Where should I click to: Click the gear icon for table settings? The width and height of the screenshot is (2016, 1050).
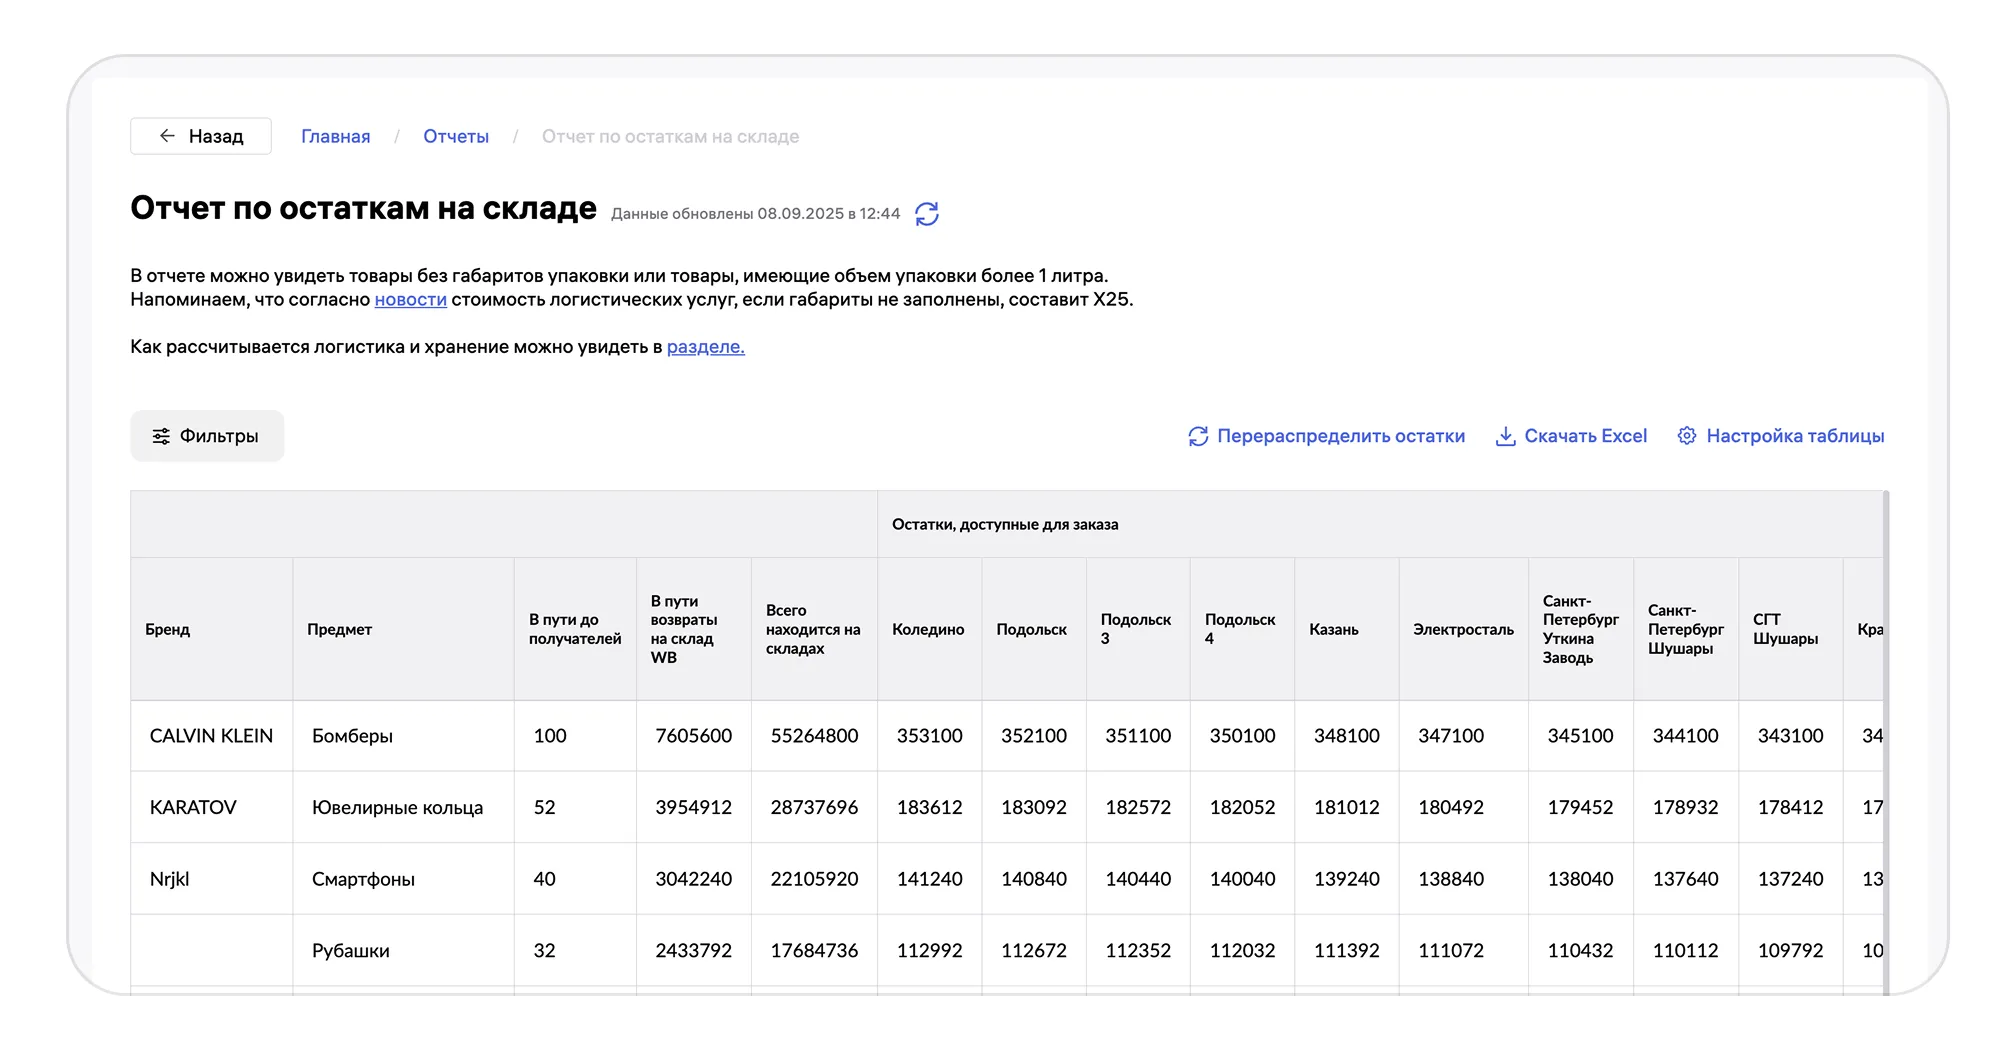(1687, 436)
